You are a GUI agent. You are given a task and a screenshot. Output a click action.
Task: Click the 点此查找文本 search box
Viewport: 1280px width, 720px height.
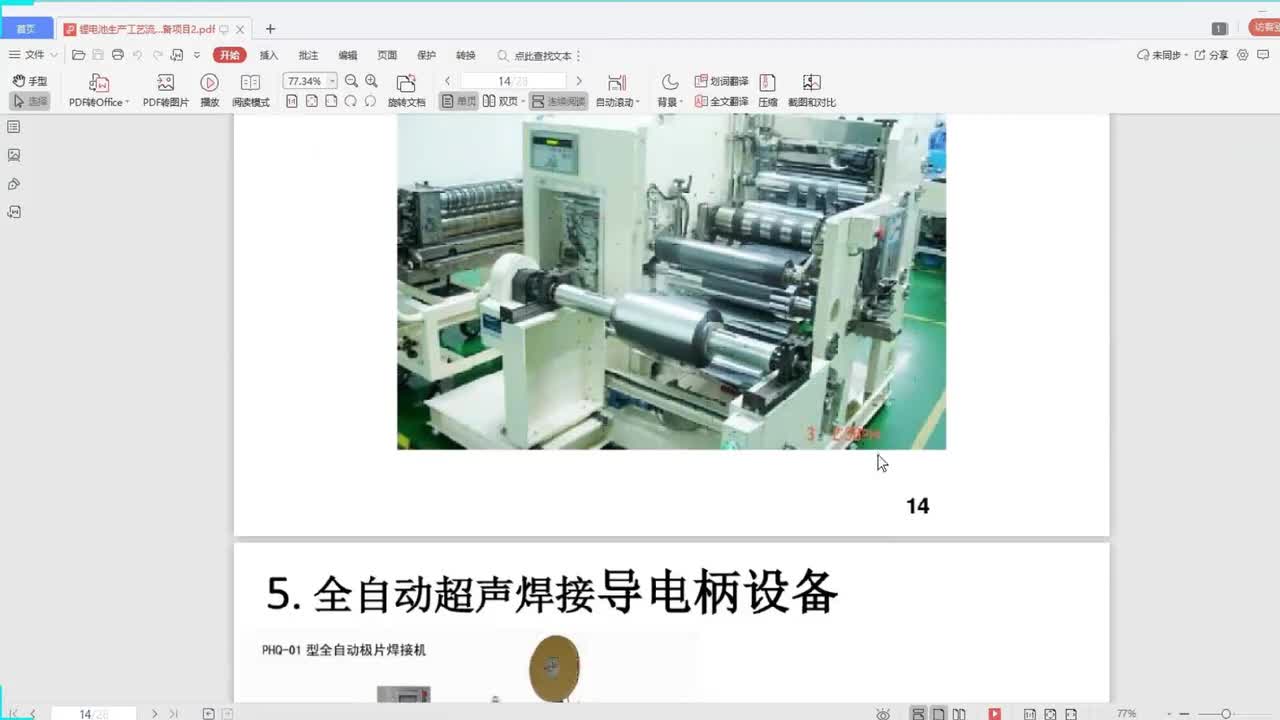[538, 56]
